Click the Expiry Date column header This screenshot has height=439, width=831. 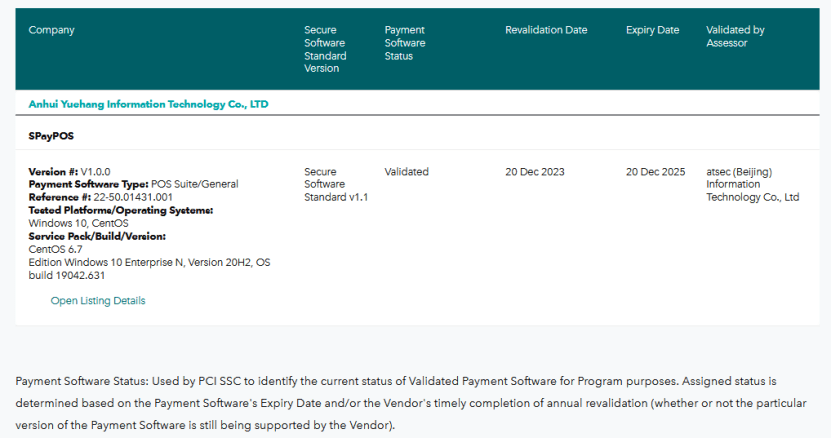pos(652,30)
